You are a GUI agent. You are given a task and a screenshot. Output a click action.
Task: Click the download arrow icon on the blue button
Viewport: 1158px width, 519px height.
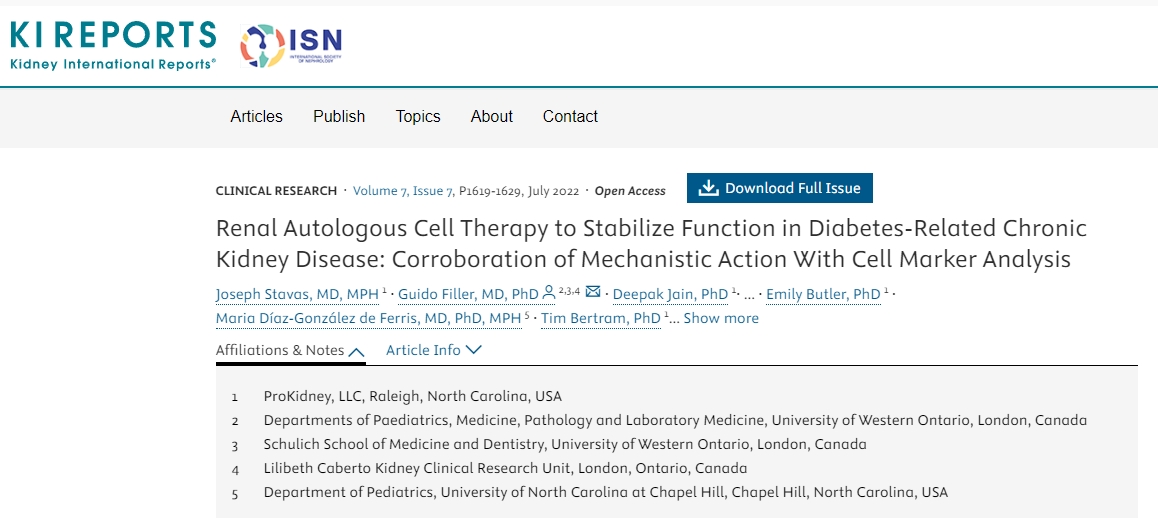coord(708,188)
